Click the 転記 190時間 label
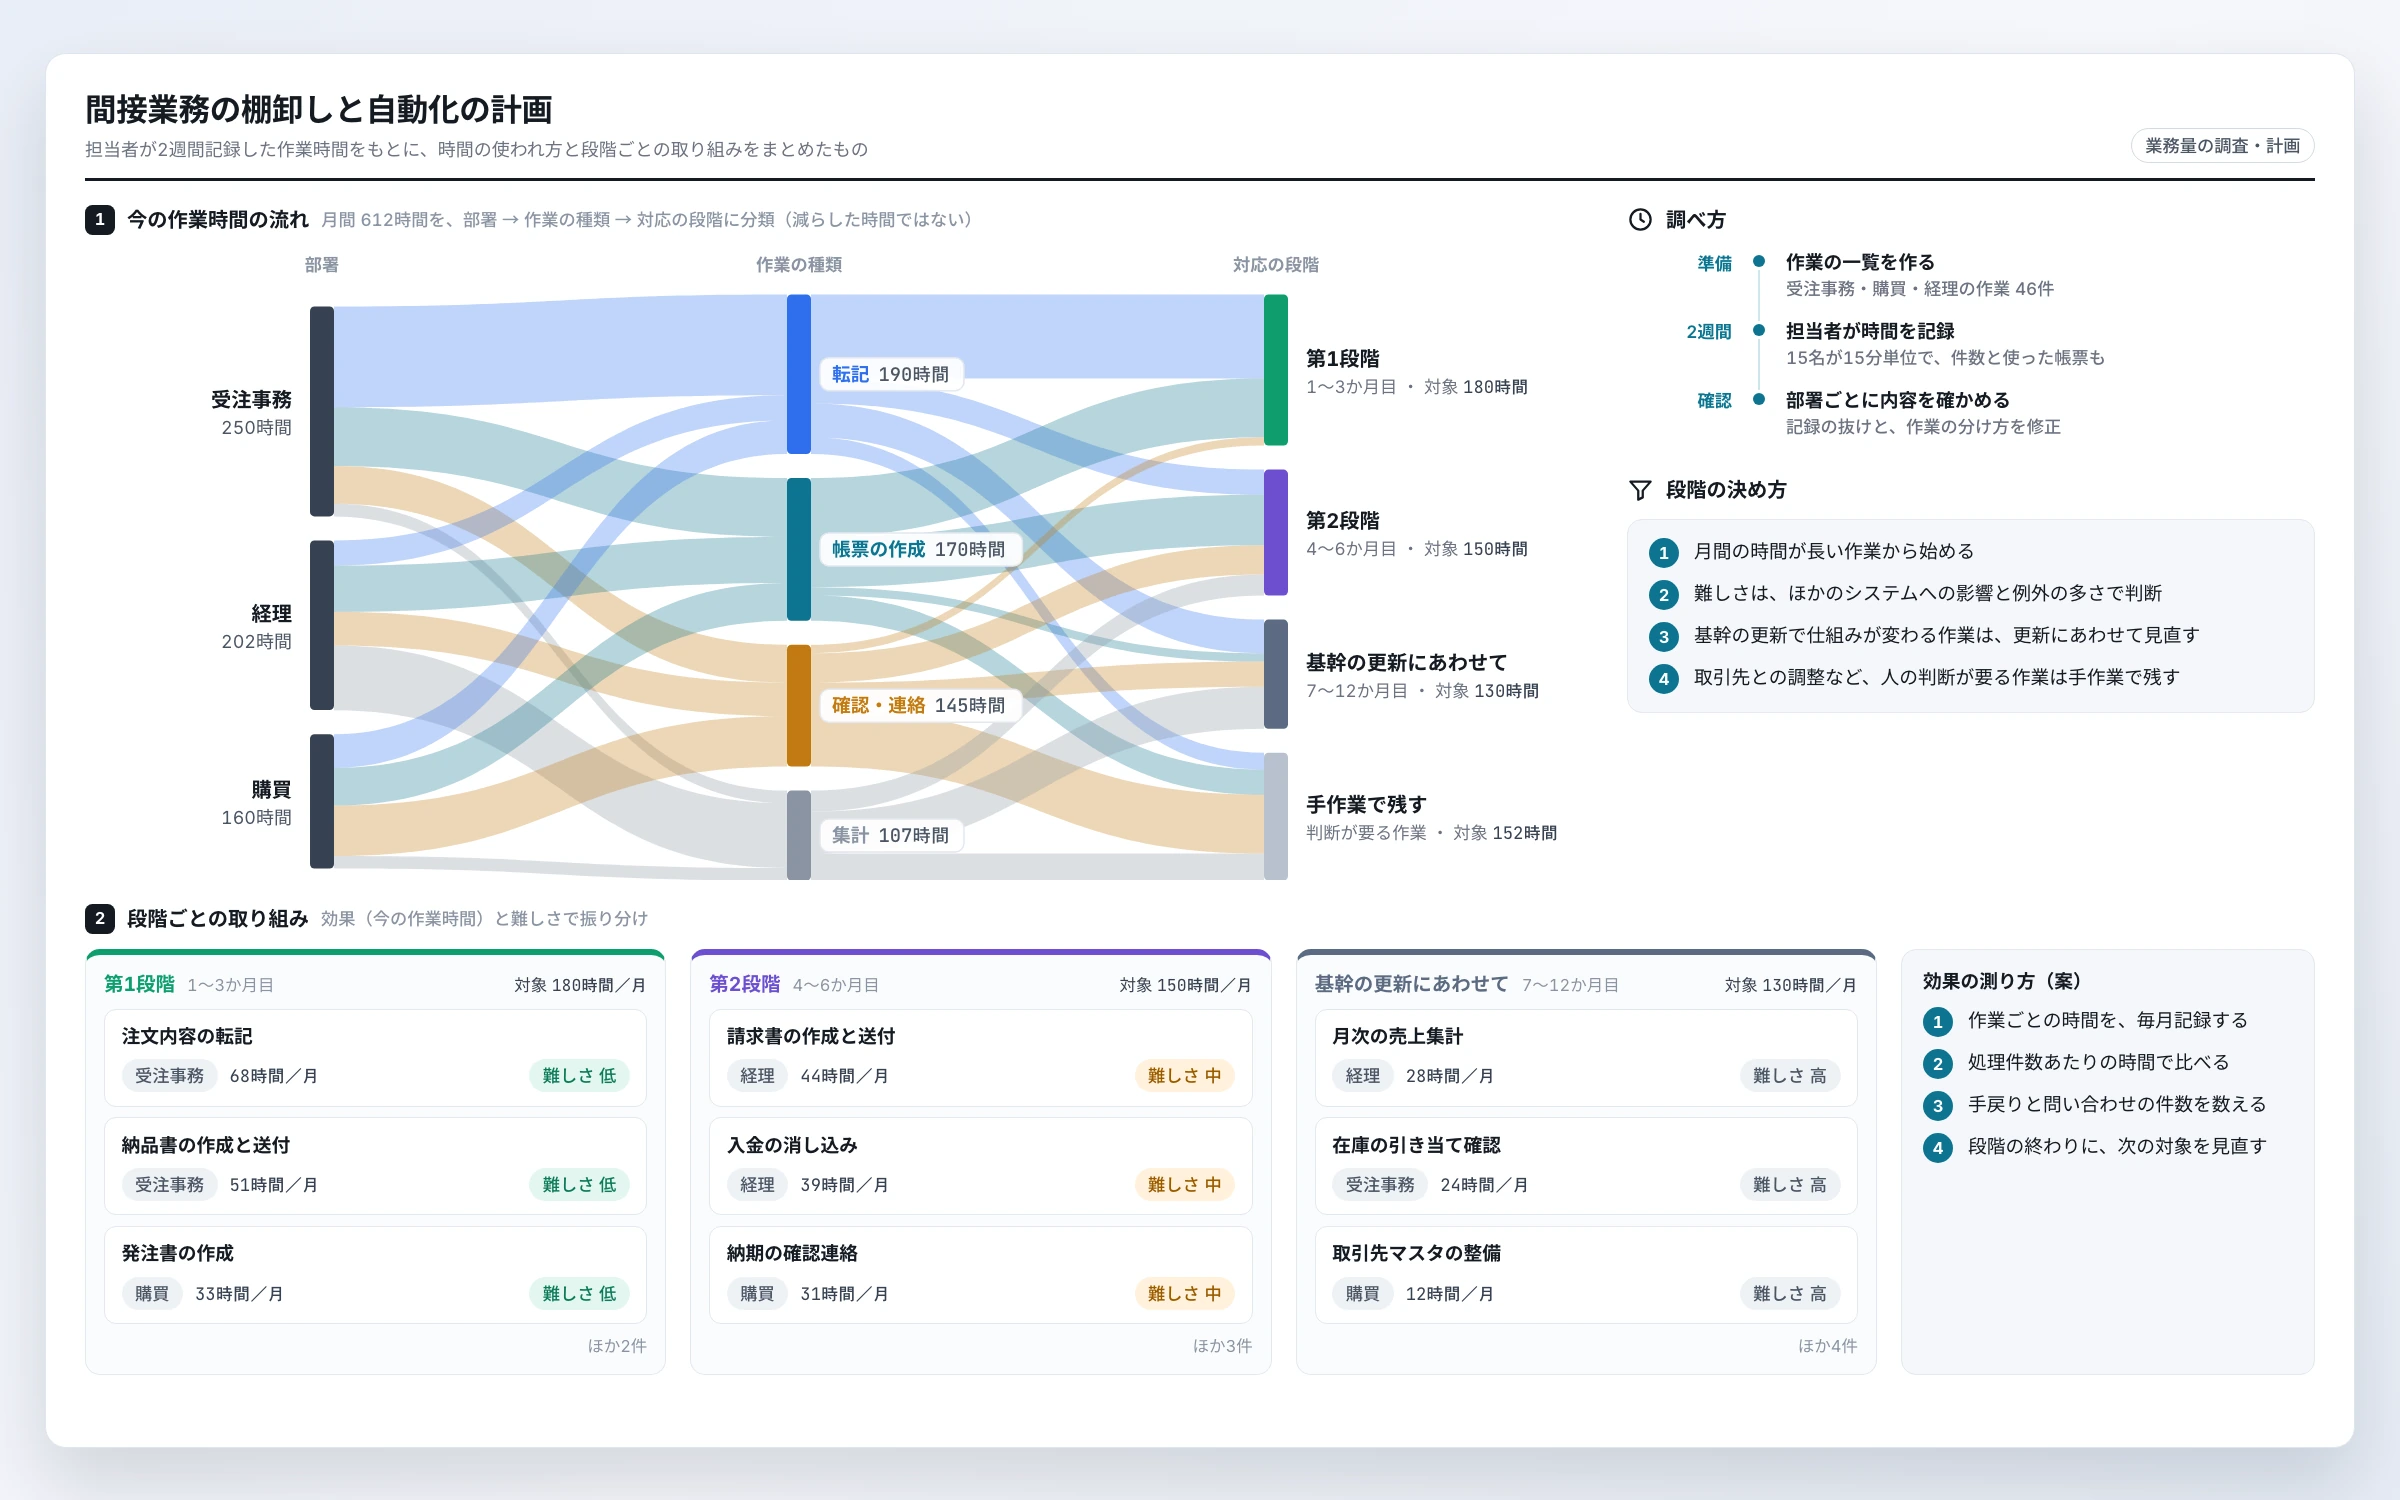This screenshot has height=1500, width=2400. pyautogui.click(x=891, y=374)
